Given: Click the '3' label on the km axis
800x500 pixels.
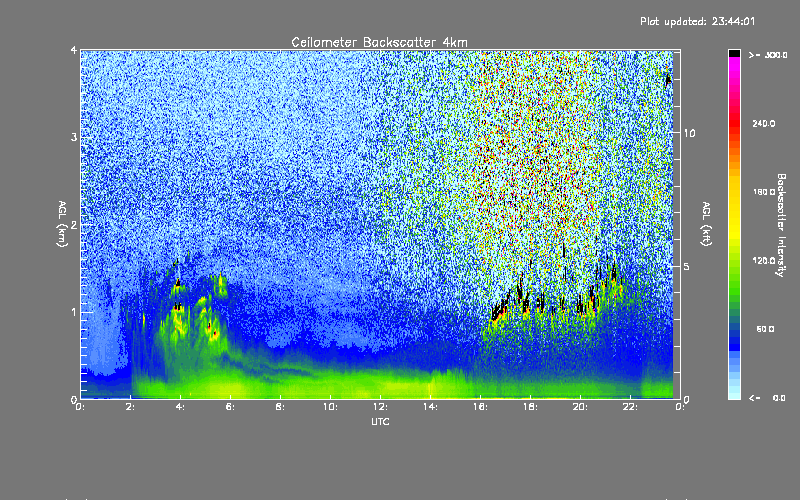Looking at the screenshot, I should point(74,137).
